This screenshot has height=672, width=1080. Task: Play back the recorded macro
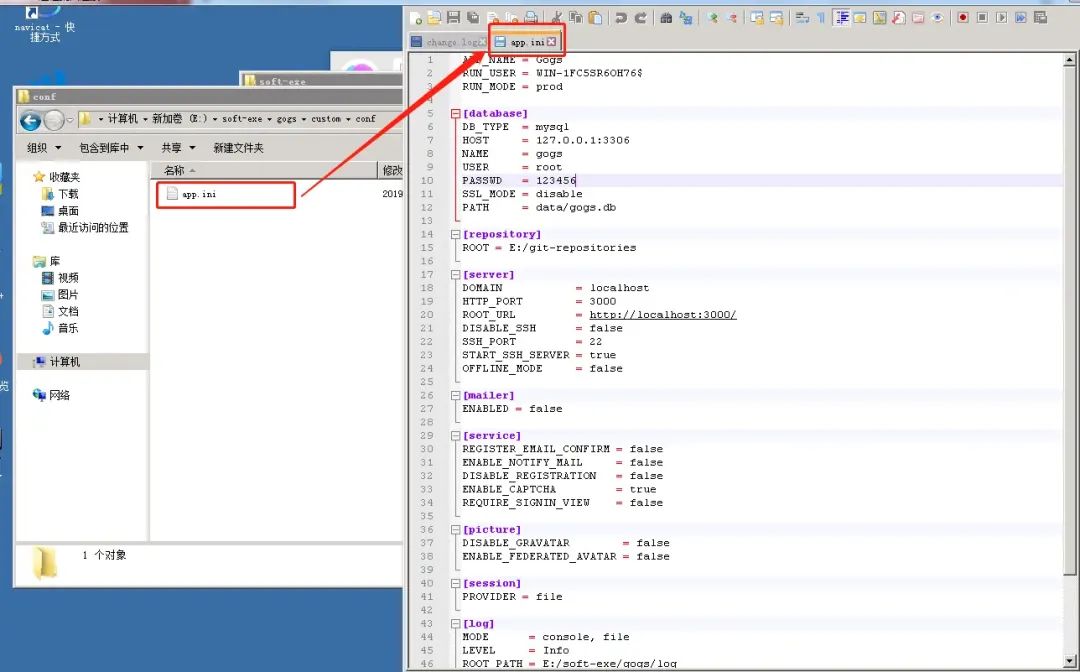pyautogui.click(x=1001, y=18)
